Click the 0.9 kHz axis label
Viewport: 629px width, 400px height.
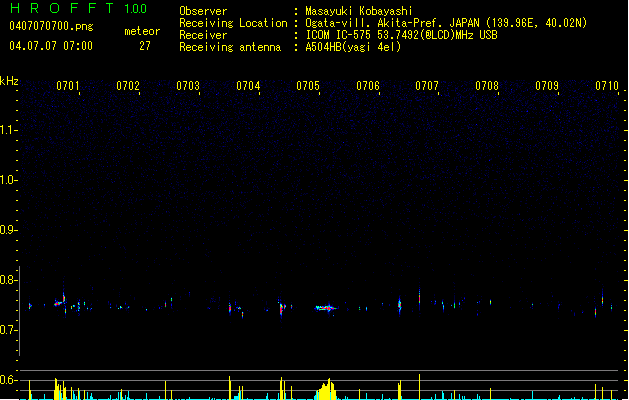coord(8,230)
